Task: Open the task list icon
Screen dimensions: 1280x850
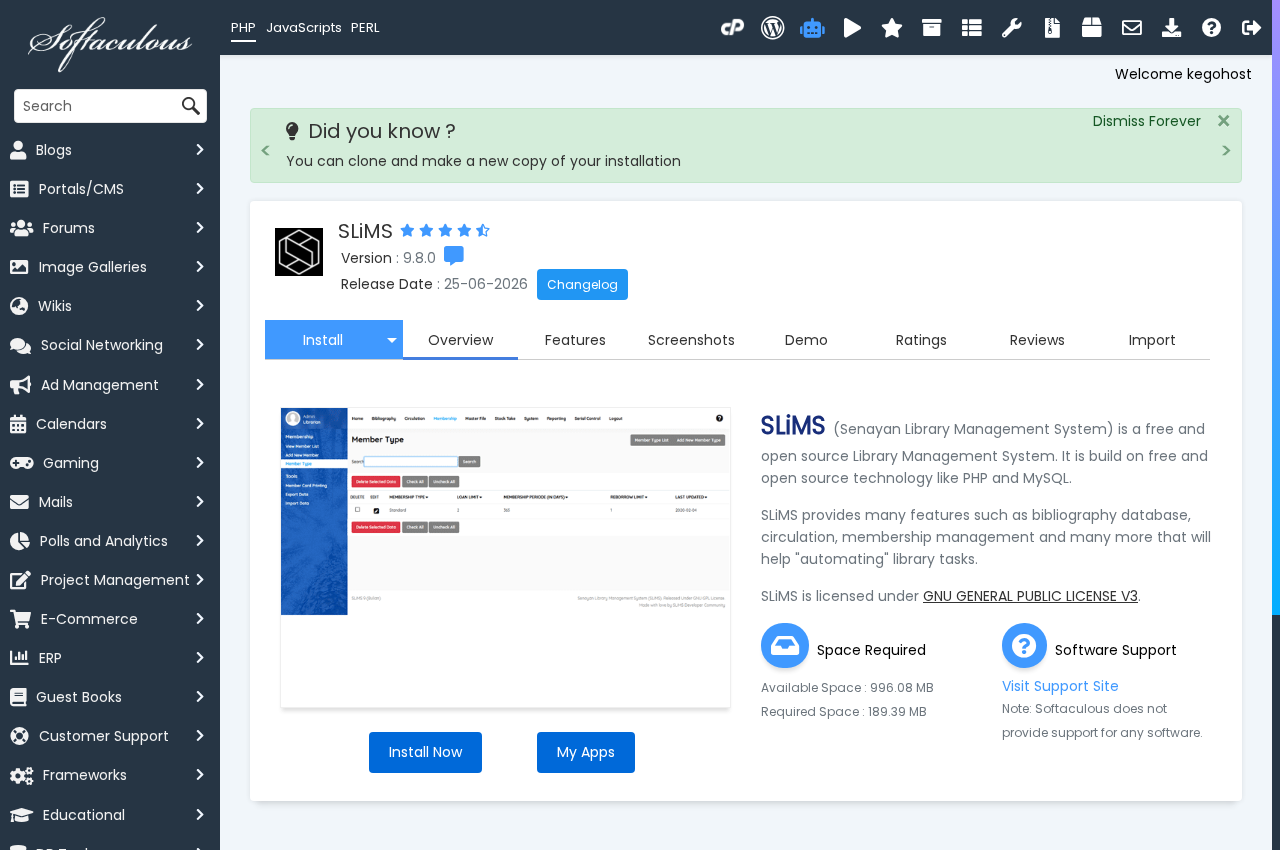Action: (x=971, y=28)
